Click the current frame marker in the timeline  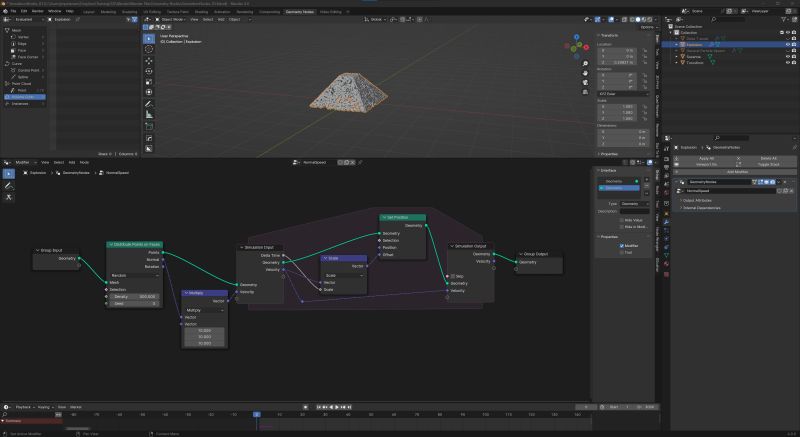pos(257,415)
